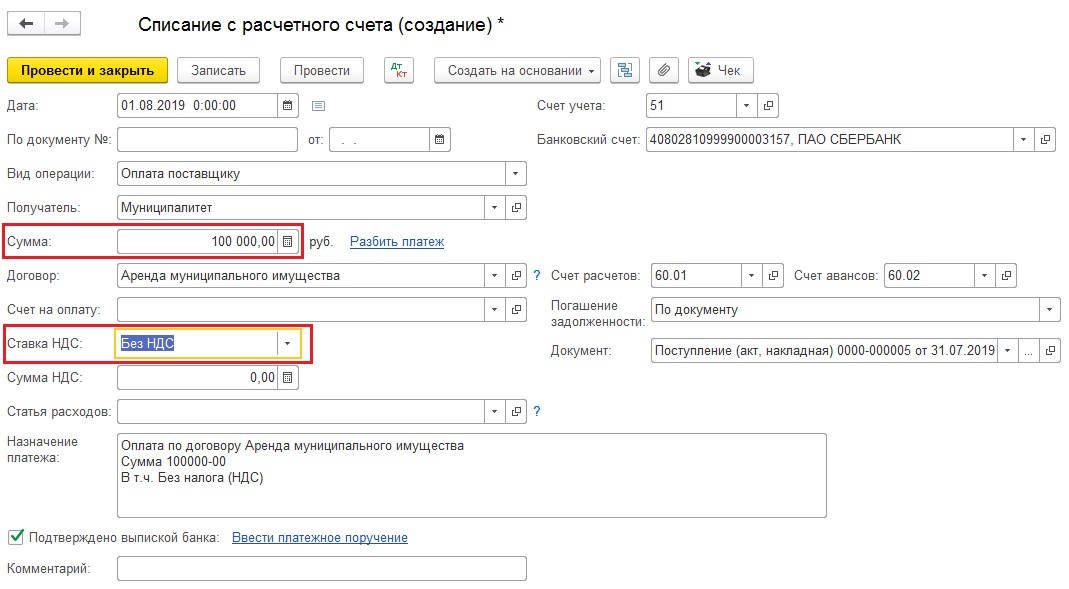
Task: Open Ввести платежное поручение link
Action: 319,537
